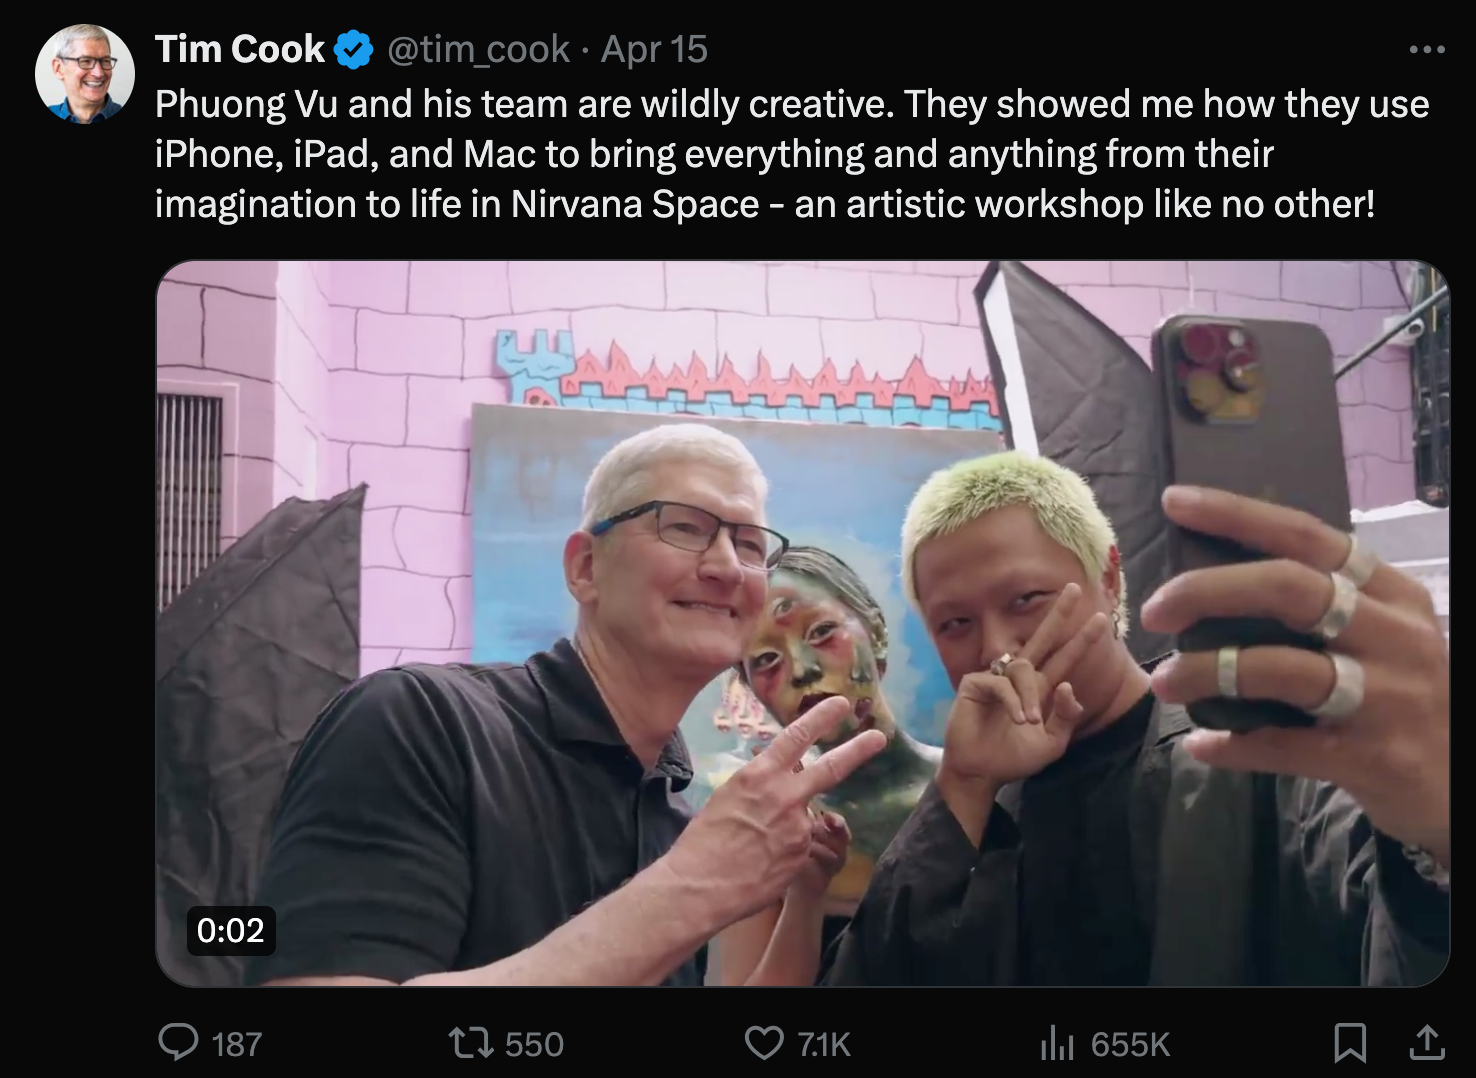The height and width of the screenshot is (1078, 1476).
Task: Open the three-dot more options menu
Action: [1427, 49]
